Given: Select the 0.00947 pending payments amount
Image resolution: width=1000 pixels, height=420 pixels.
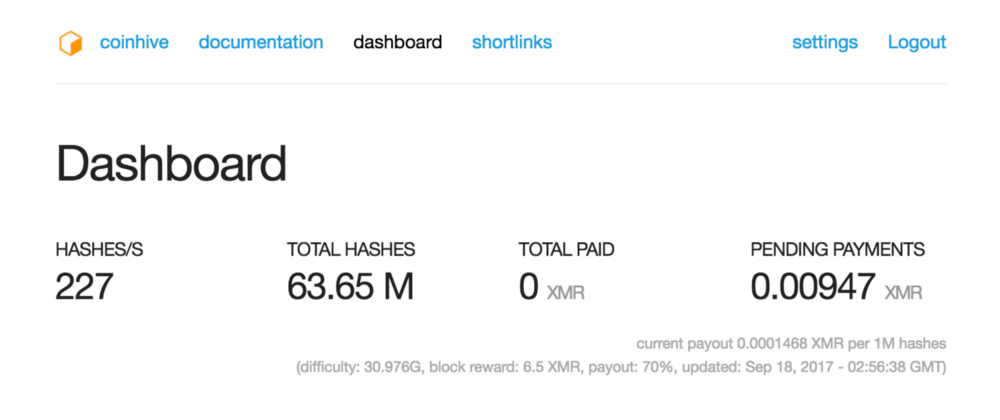Looking at the screenshot, I should point(813,288).
